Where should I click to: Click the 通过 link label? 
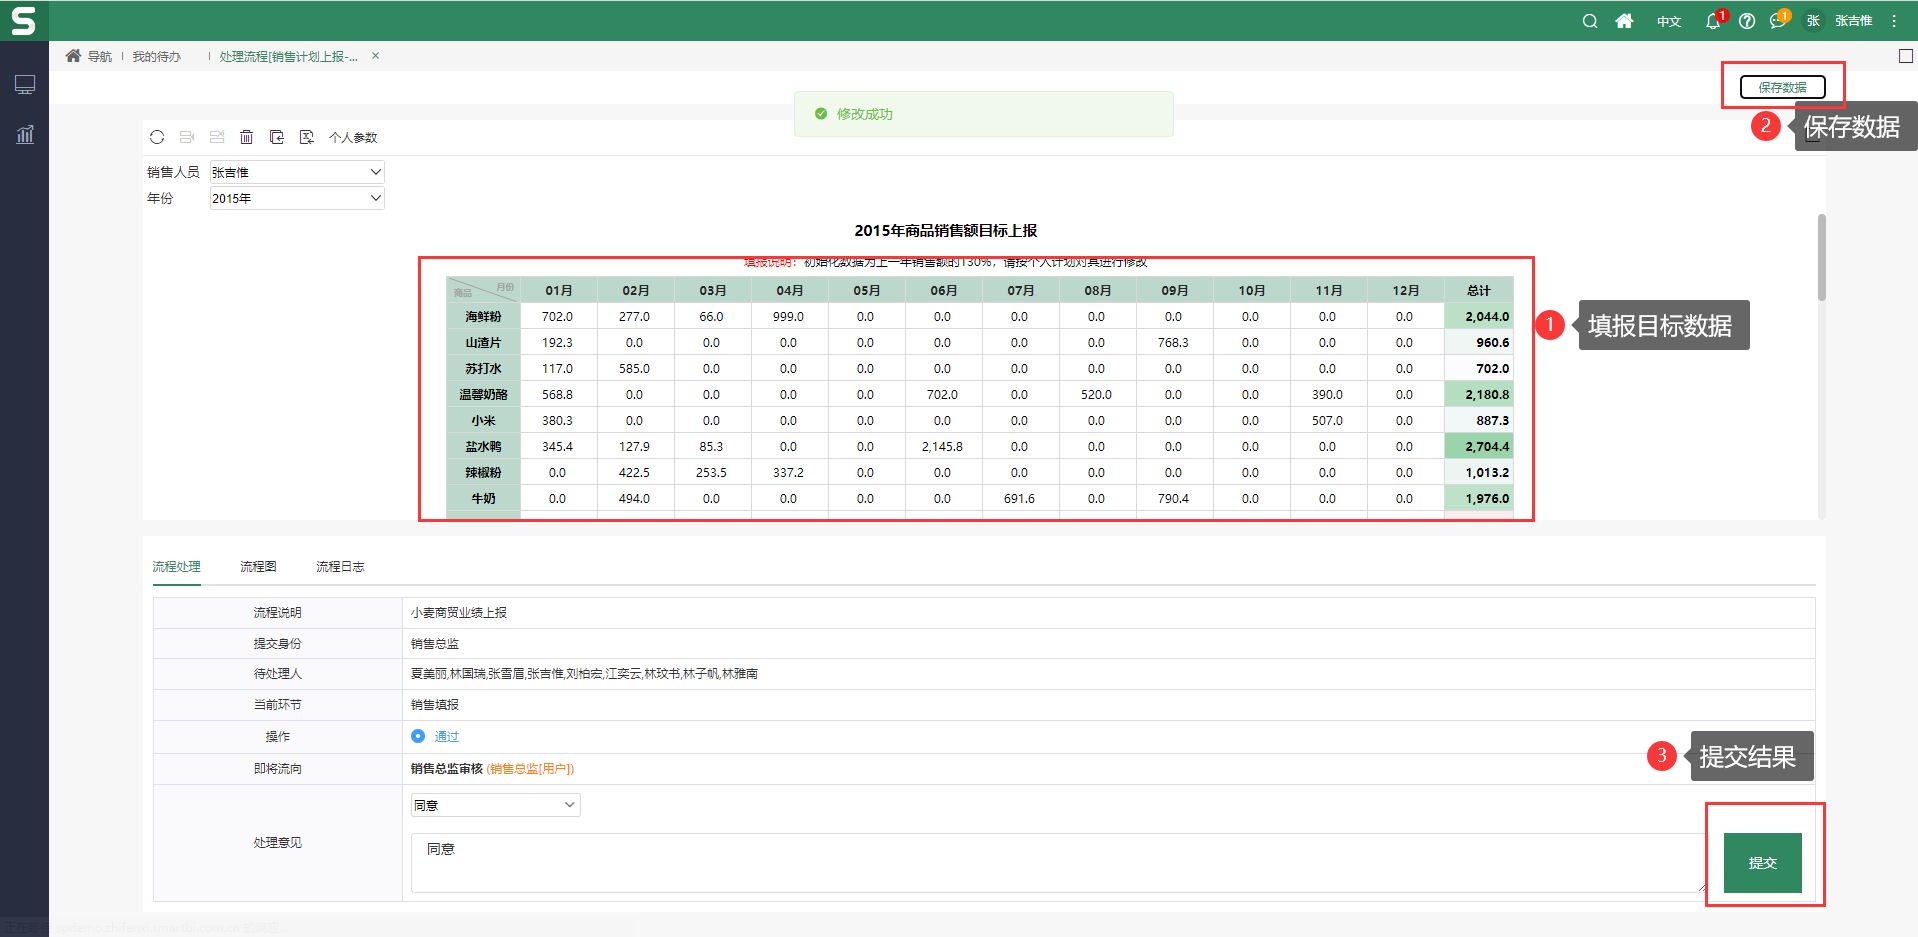(446, 736)
